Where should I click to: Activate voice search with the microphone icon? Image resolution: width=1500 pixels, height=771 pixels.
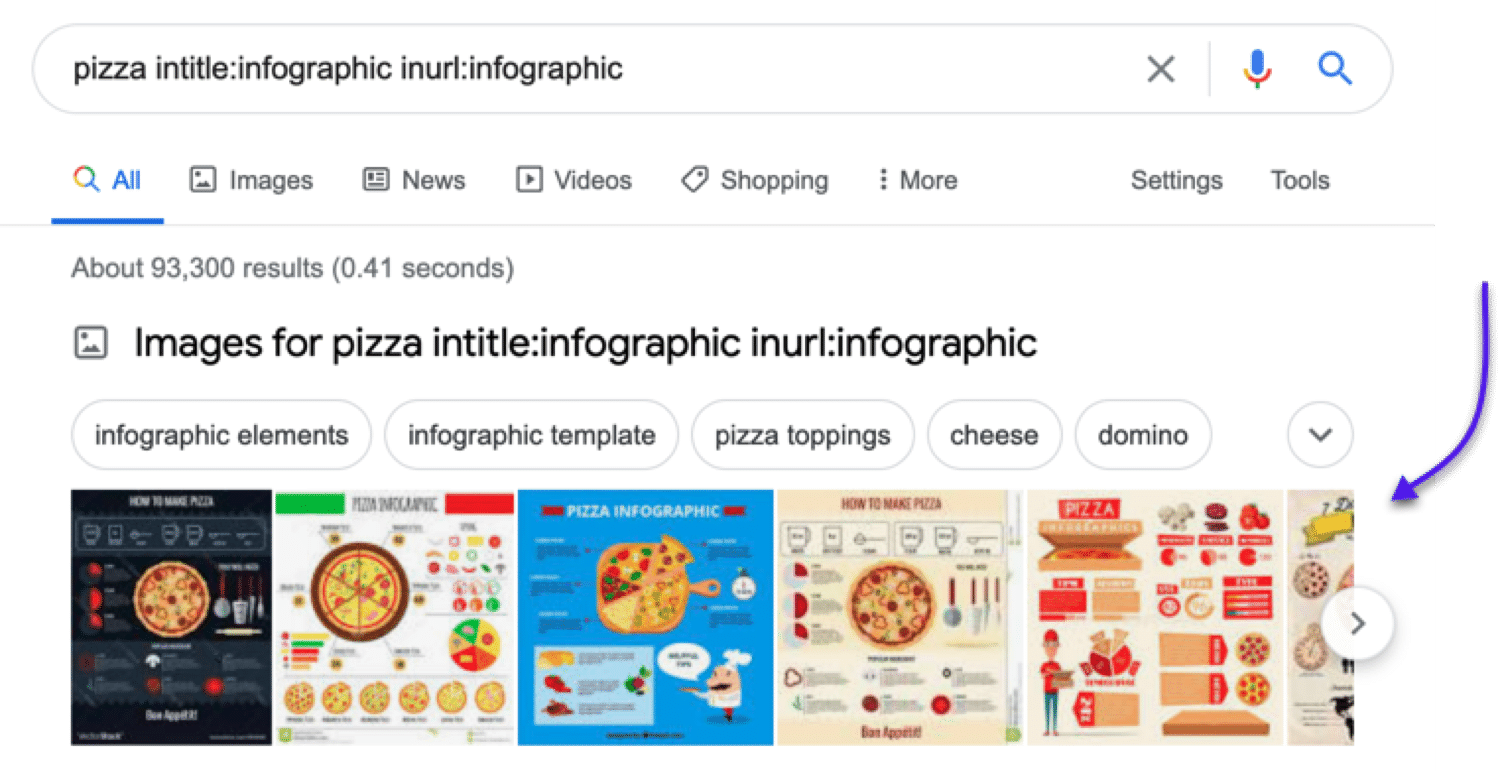coord(1256,69)
